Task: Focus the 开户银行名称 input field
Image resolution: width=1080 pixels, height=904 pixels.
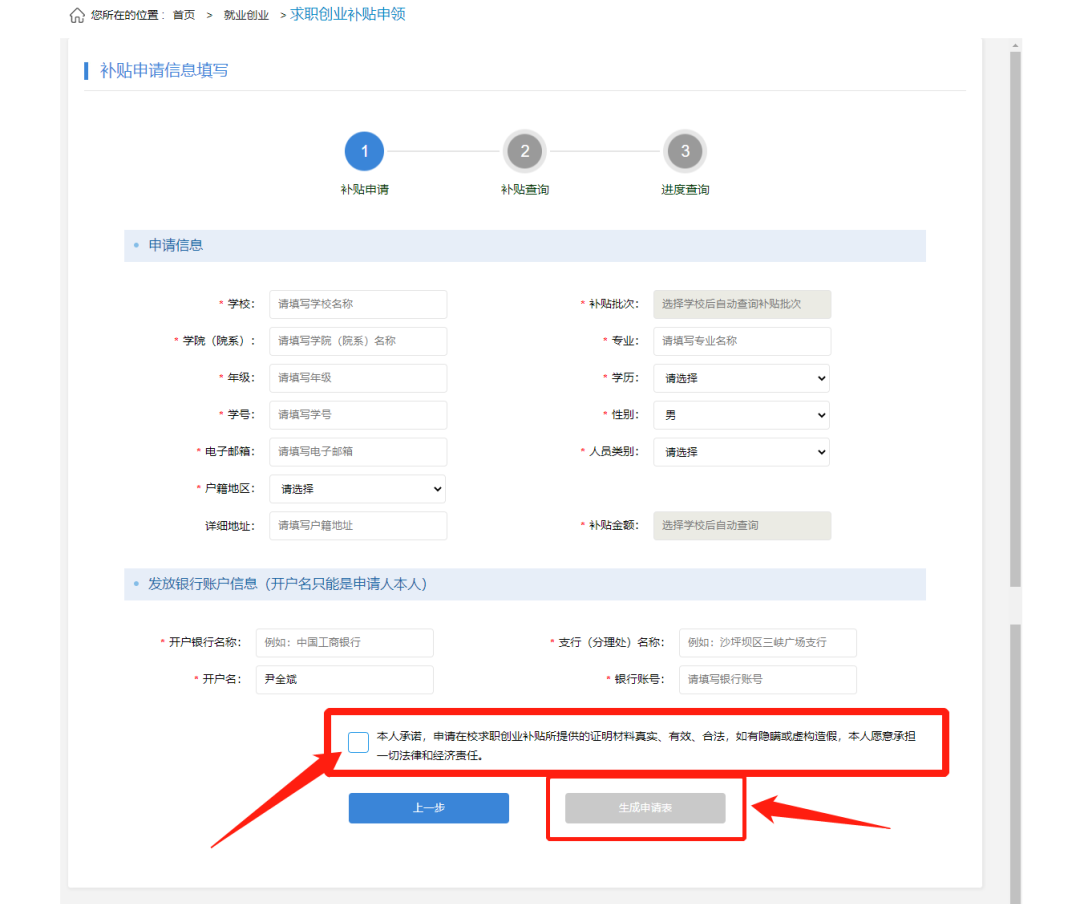Action: click(344, 642)
